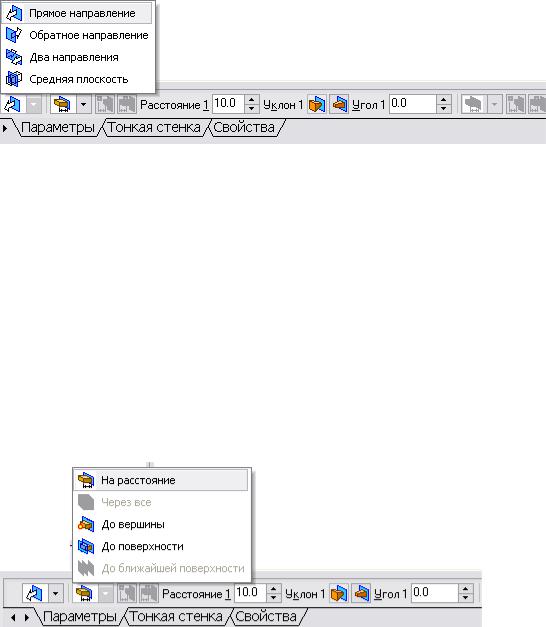Screen dimensions: 546x627
Task: Select 'Средняя плоскость' menu entry
Action: 77,79
